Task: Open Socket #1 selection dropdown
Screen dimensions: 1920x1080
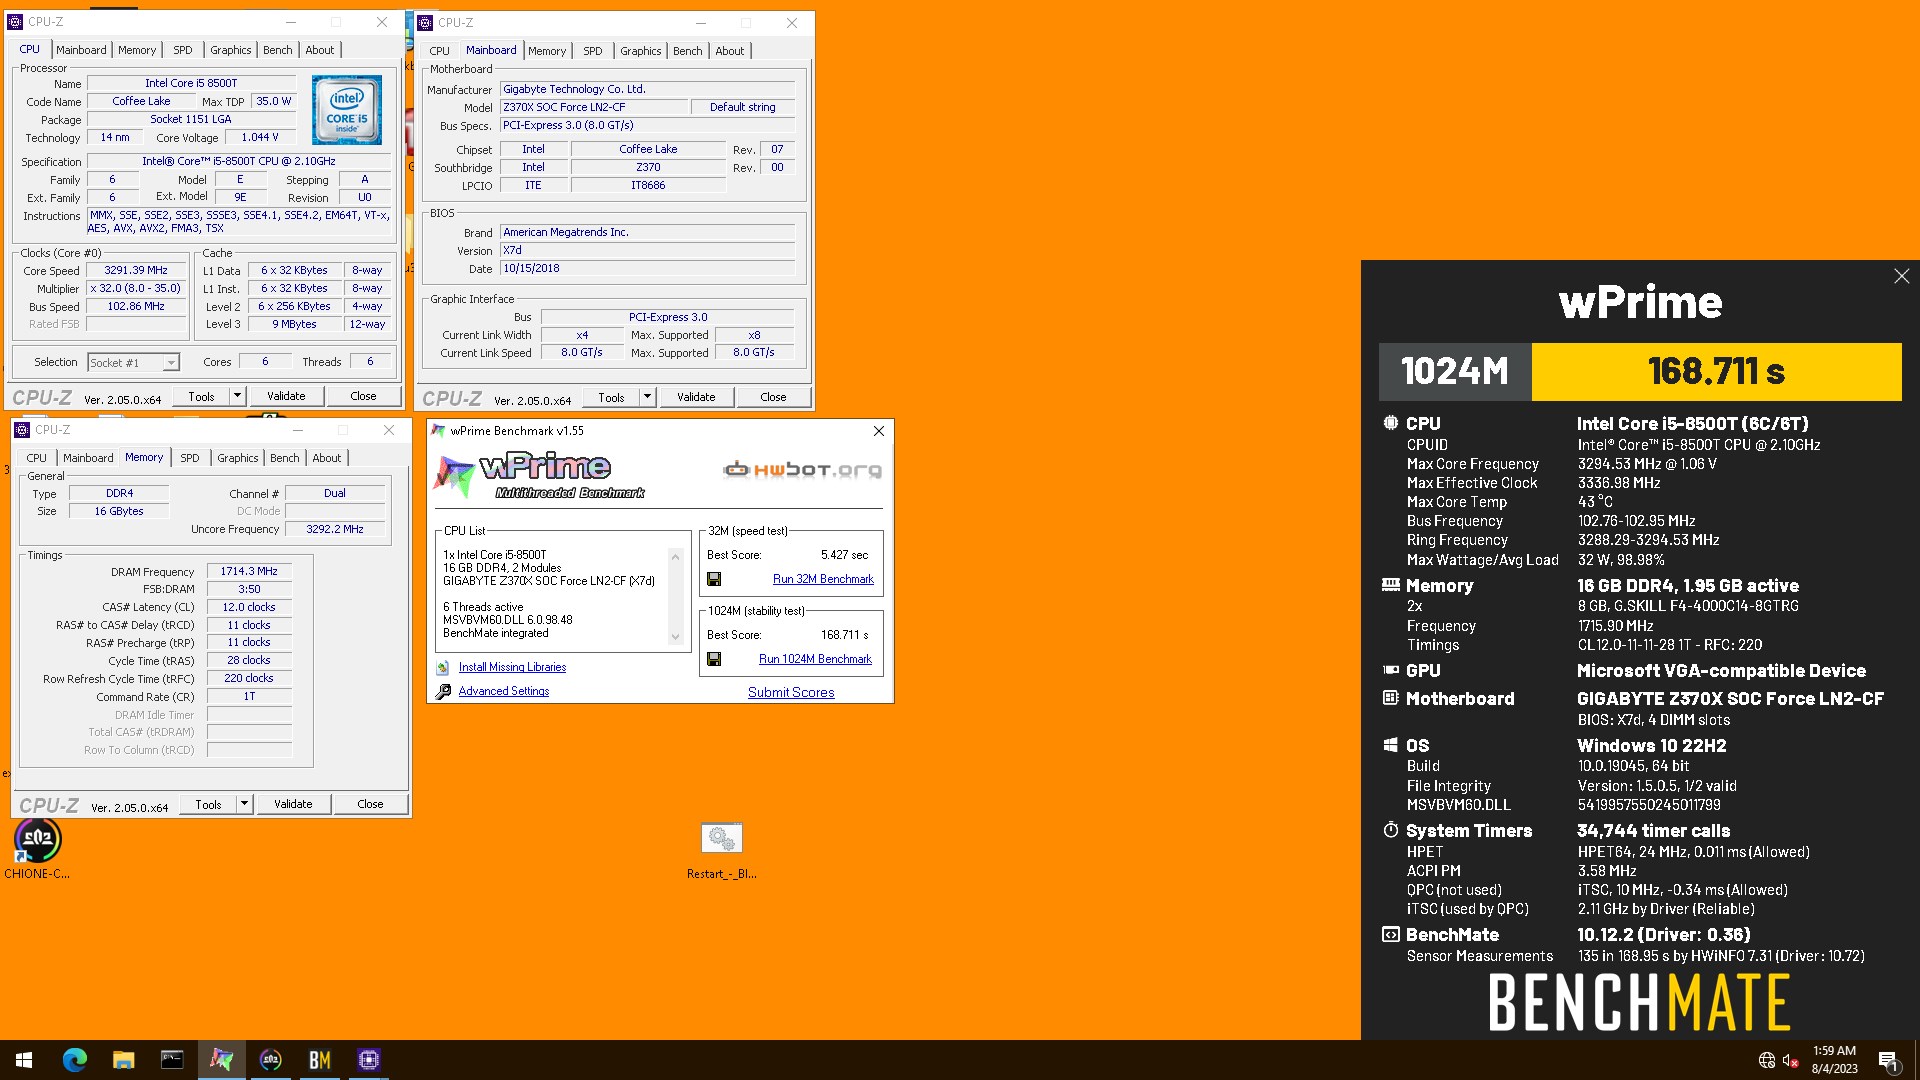Action: click(133, 363)
